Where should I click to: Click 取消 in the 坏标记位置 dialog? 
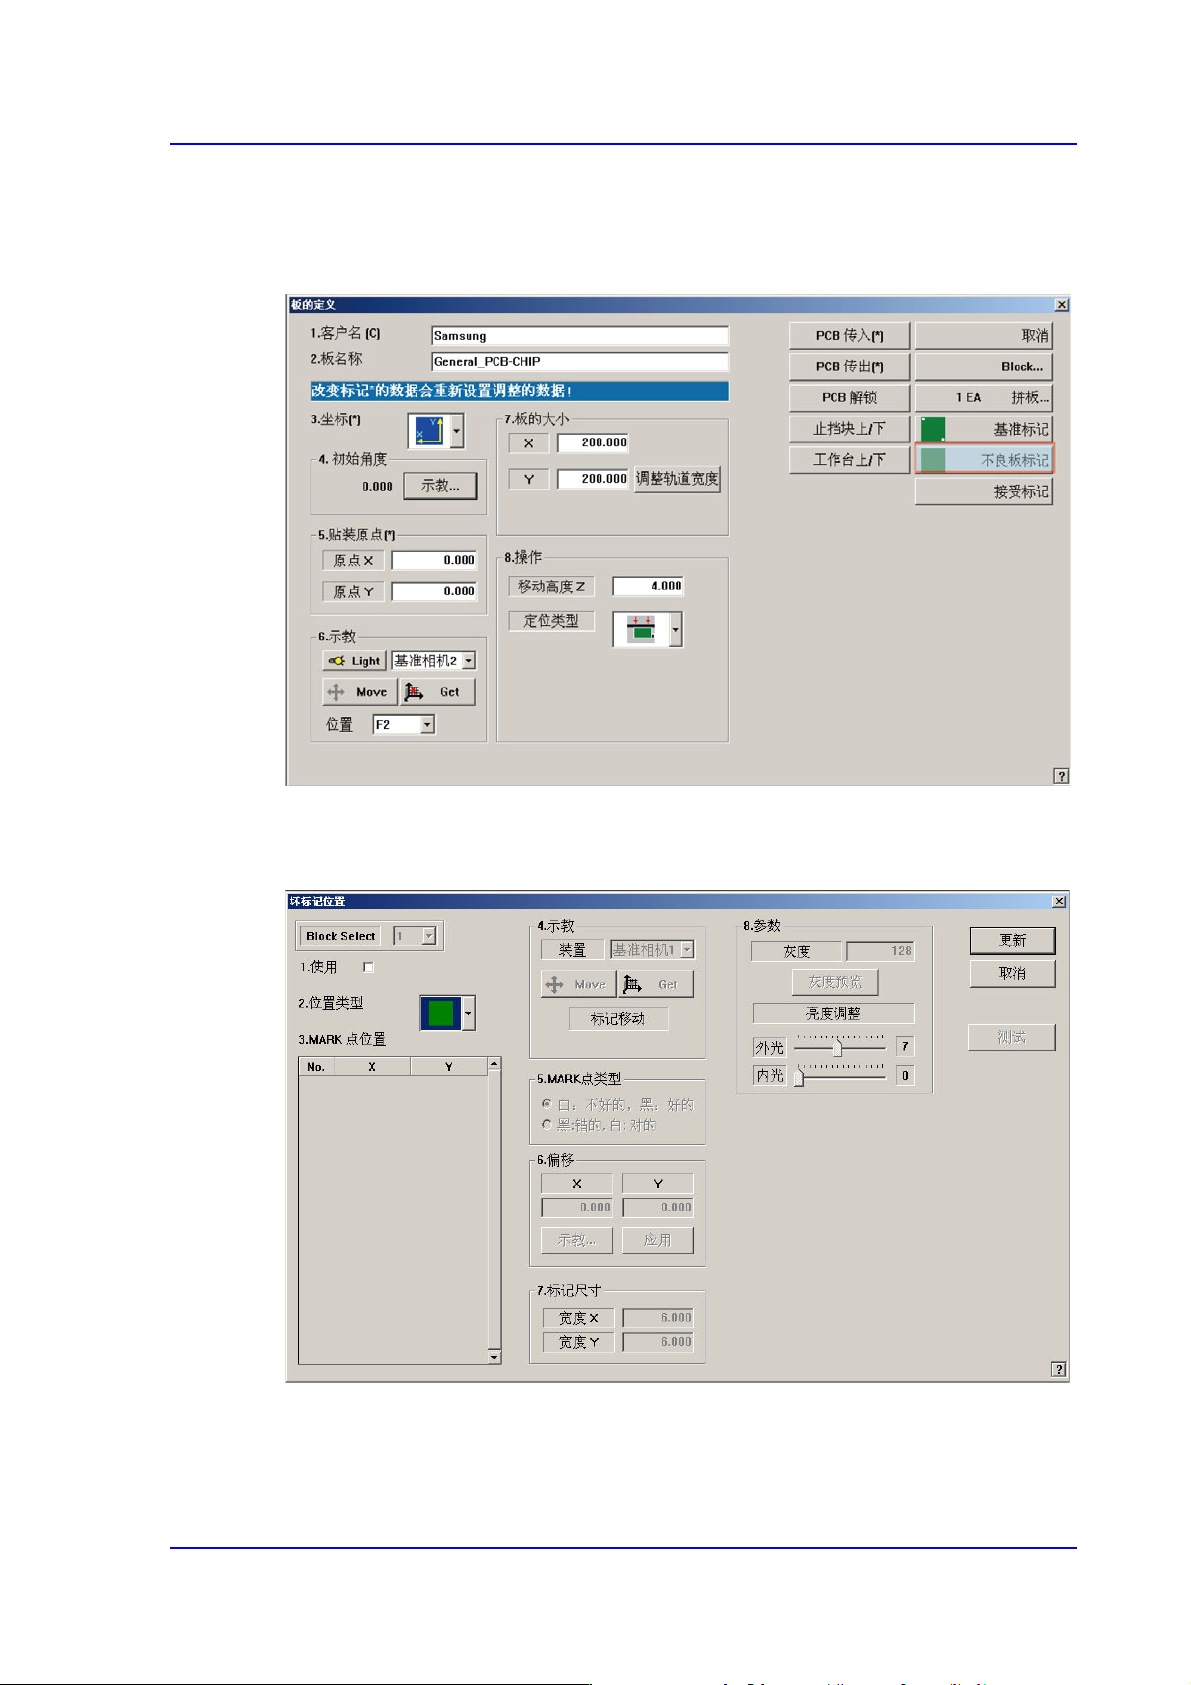tap(1012, 973)
